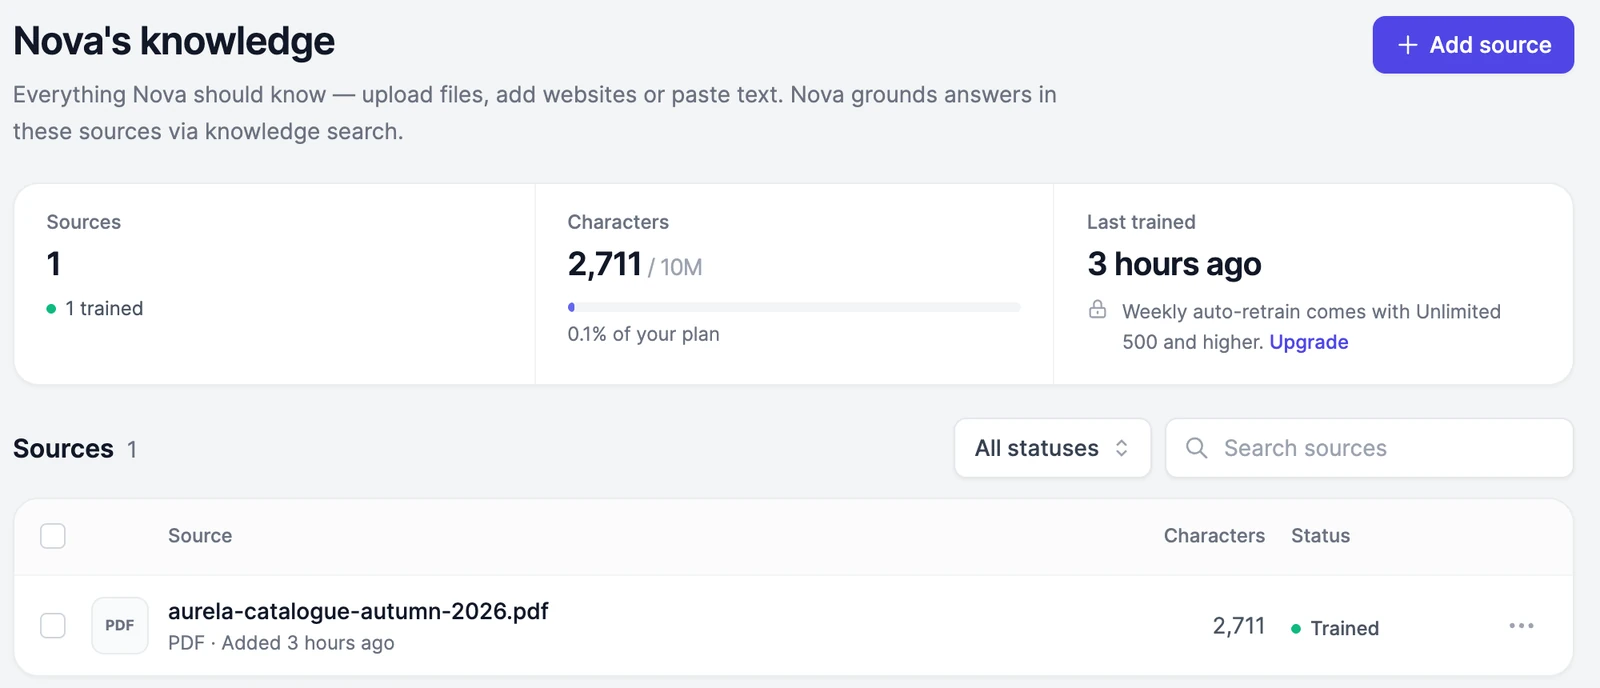Click the green Trained status dot
This screenshot has height=688, width=1600.
[1296, 629]
